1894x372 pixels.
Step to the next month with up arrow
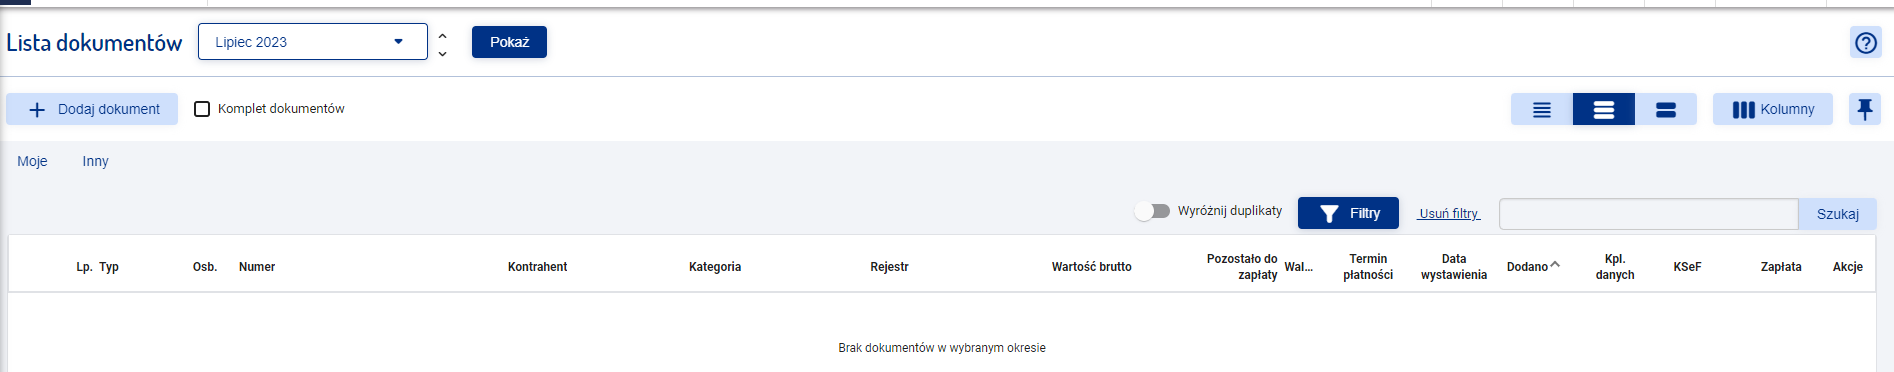pyautogui.click(x=442, y=34)
